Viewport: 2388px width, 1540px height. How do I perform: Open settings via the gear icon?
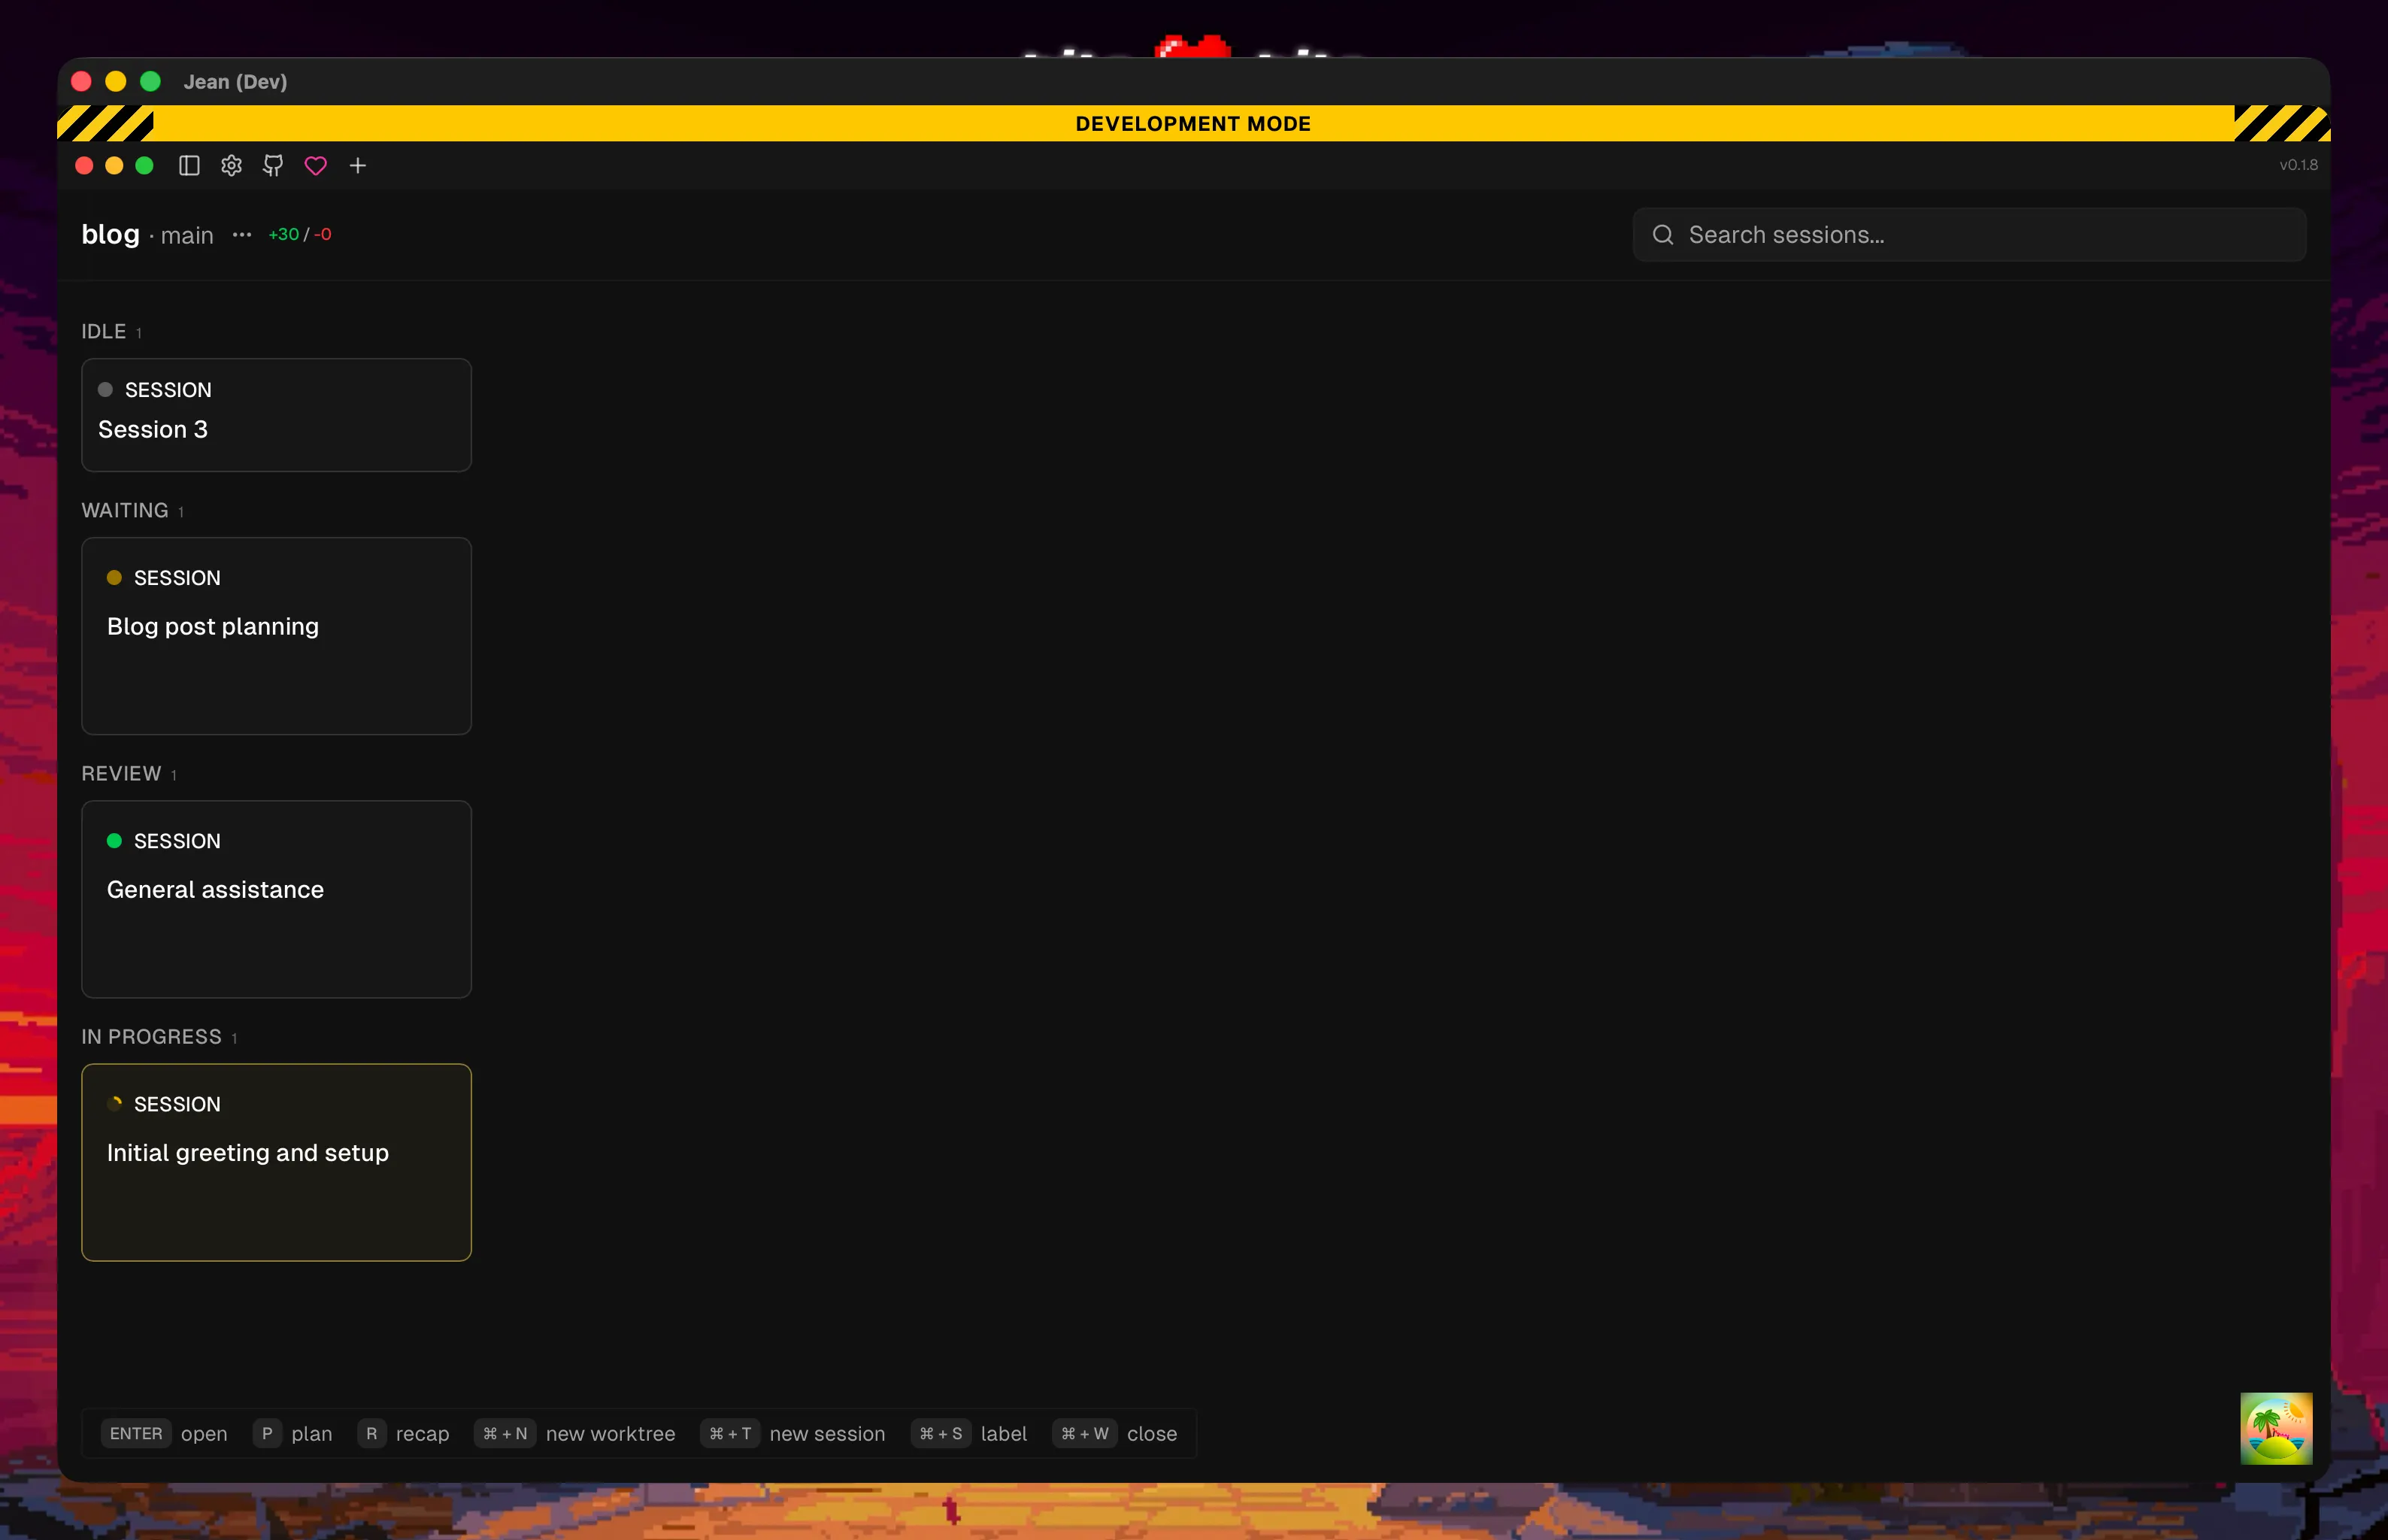point(231,166)
